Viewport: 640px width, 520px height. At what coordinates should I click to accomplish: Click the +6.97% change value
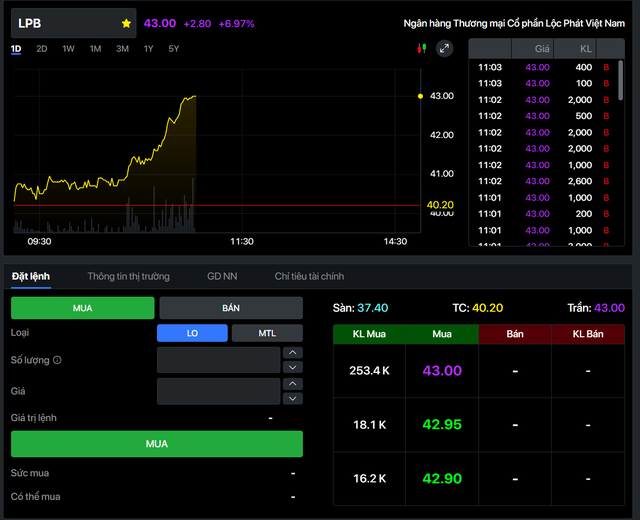(x=236, y=24)
